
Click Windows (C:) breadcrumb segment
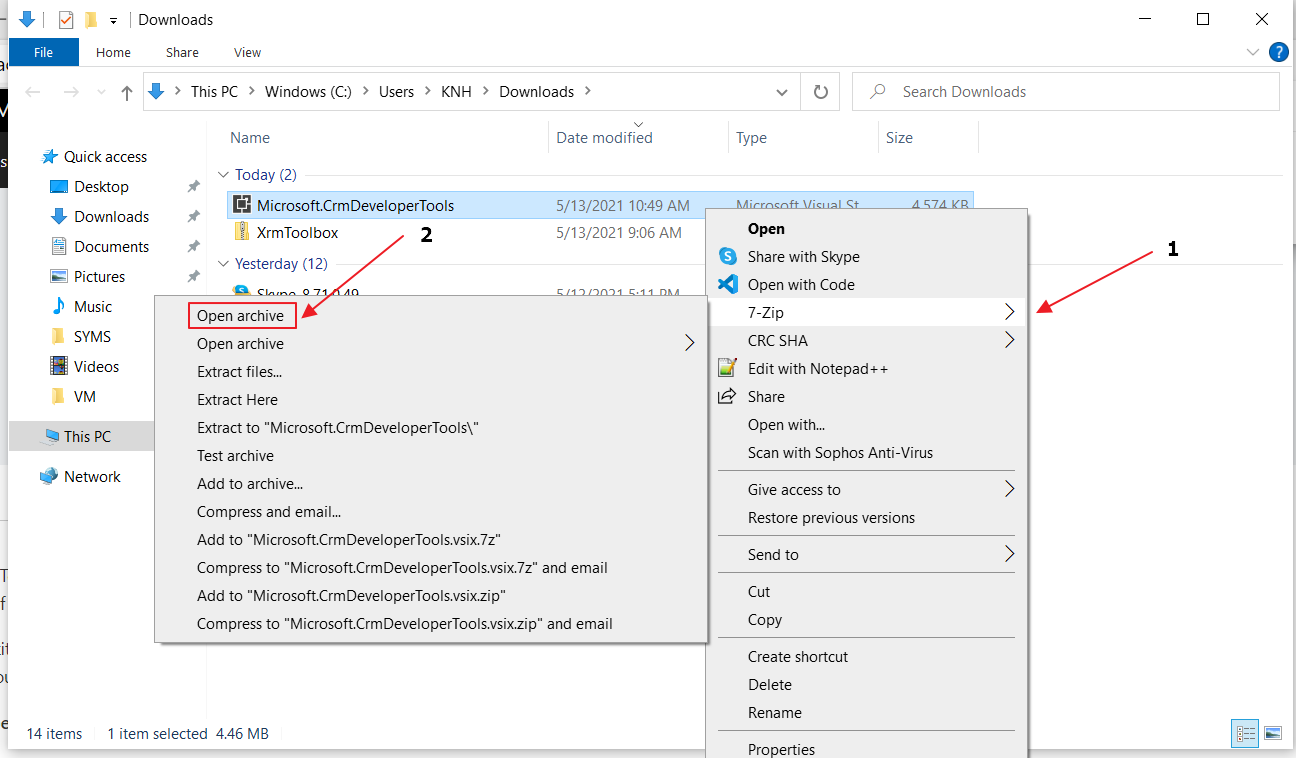[308, 92]
